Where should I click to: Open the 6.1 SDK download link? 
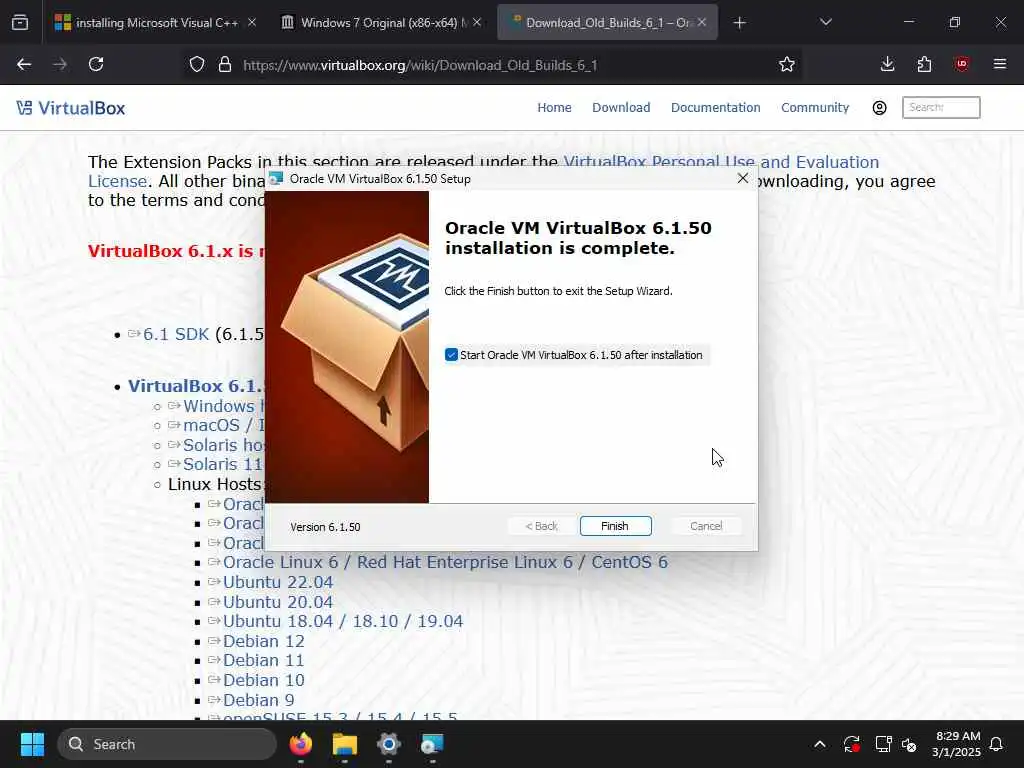coord(176,334)
